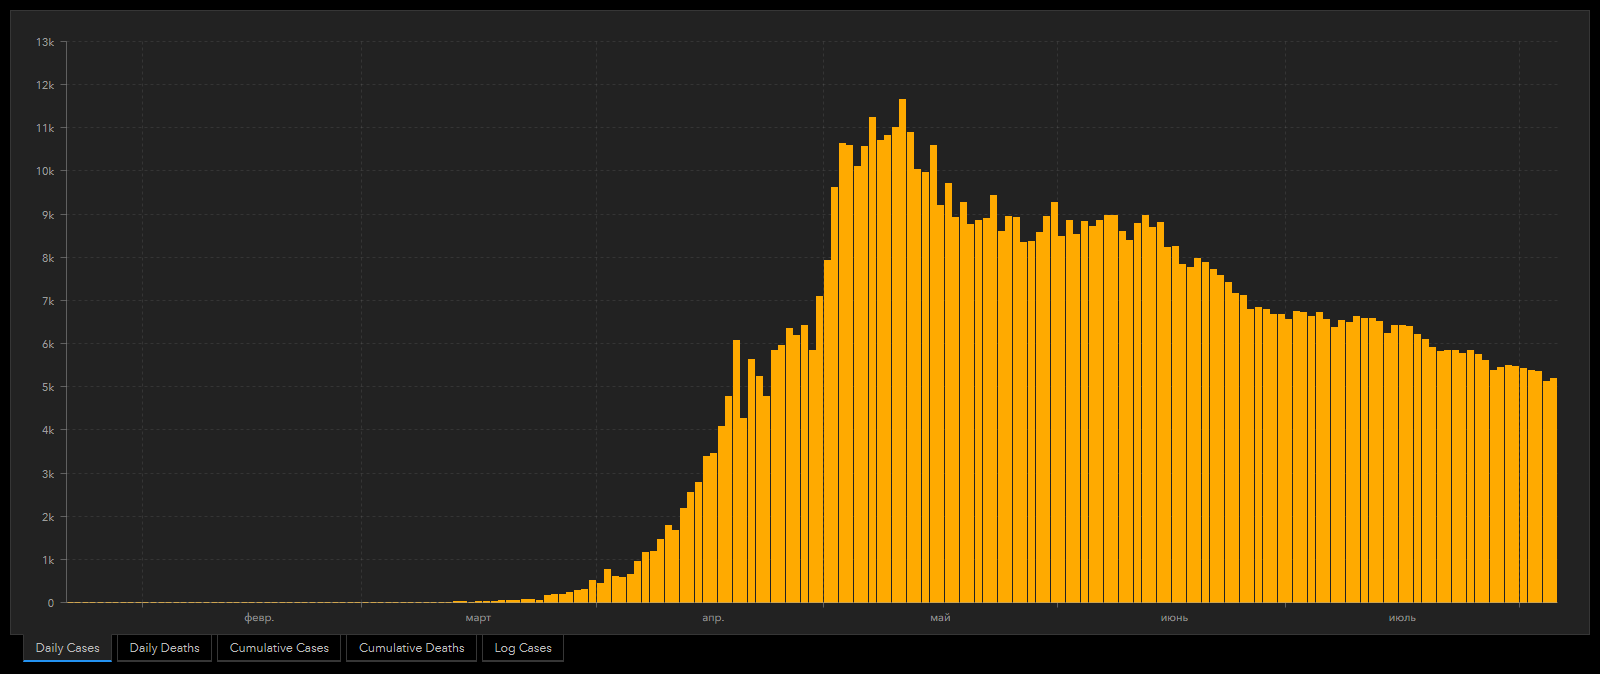Click the 'июнь' x-axis label
The image size is (1600, 674).
pos(1174,618)
